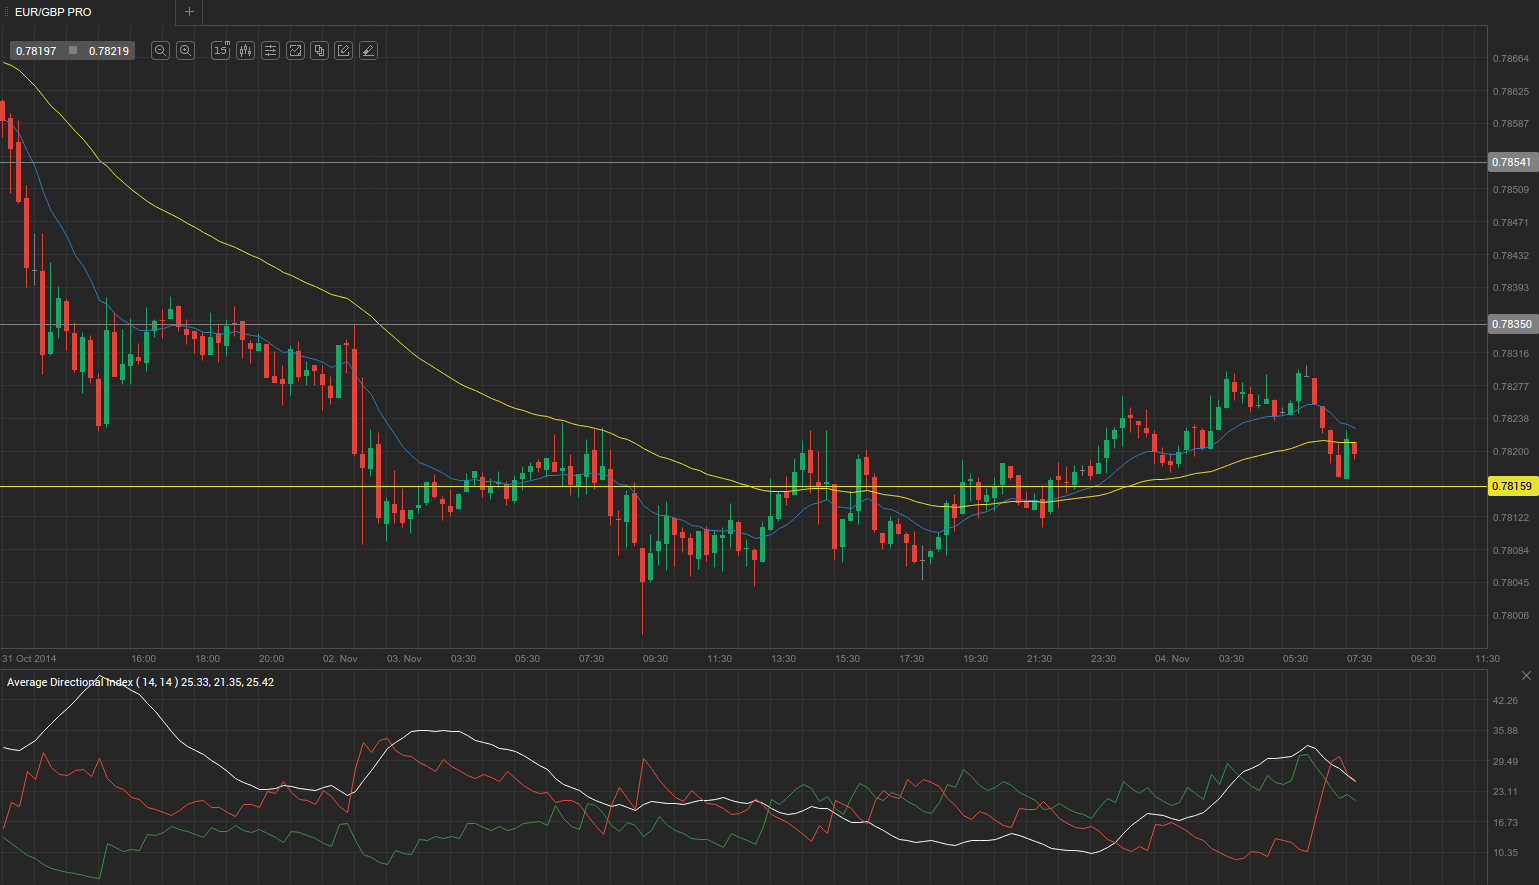Click the 0.78350 price level label
The width and height of the screenshot is (1539, 885).
click(x=1512, y=324)
